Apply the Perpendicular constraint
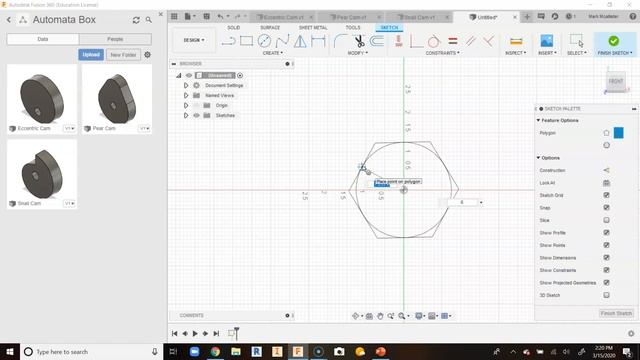Viewport: 640px width, 360px height. (x=489, y=41)
